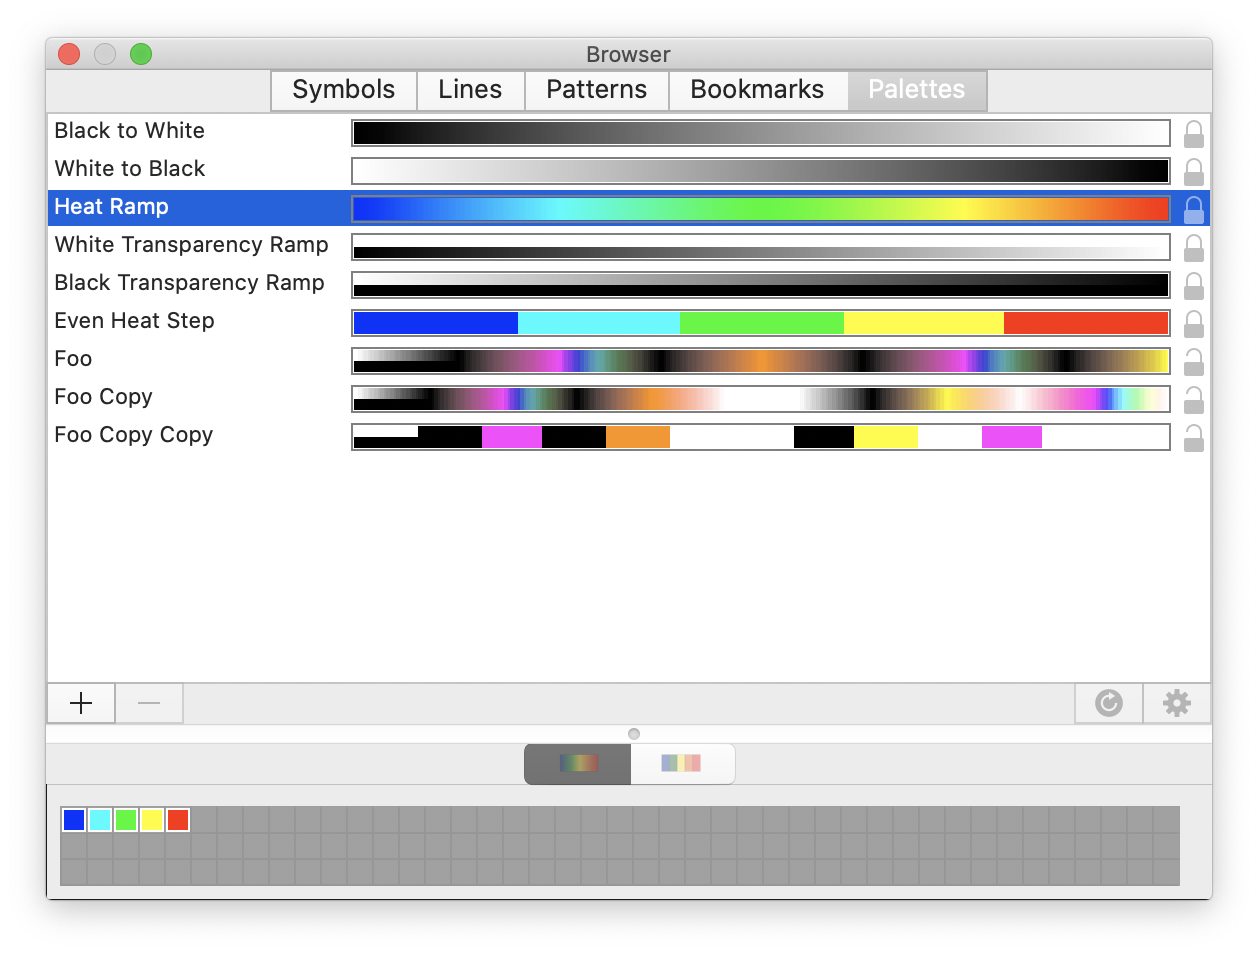Screen dimensions: 1258x954
Task: Switch to the Symbols tab
Action: pyautogui.click(x=343, y=90)
